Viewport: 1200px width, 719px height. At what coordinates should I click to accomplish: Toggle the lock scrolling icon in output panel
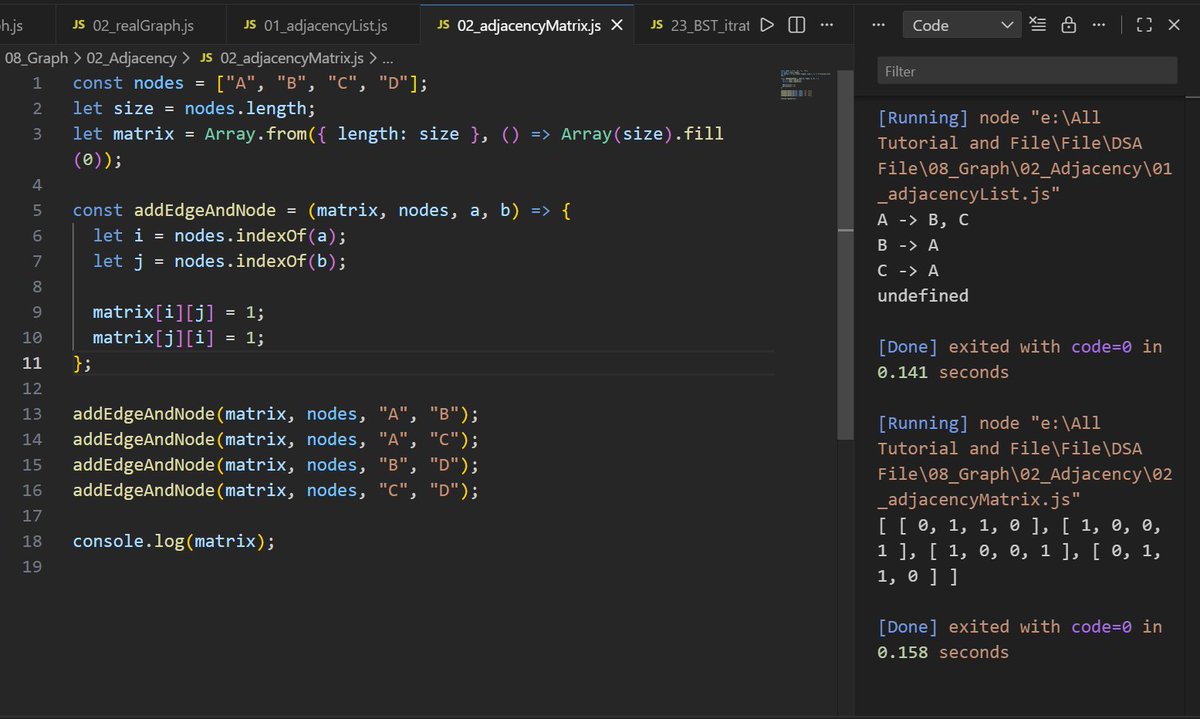[x=1070, y=23]
